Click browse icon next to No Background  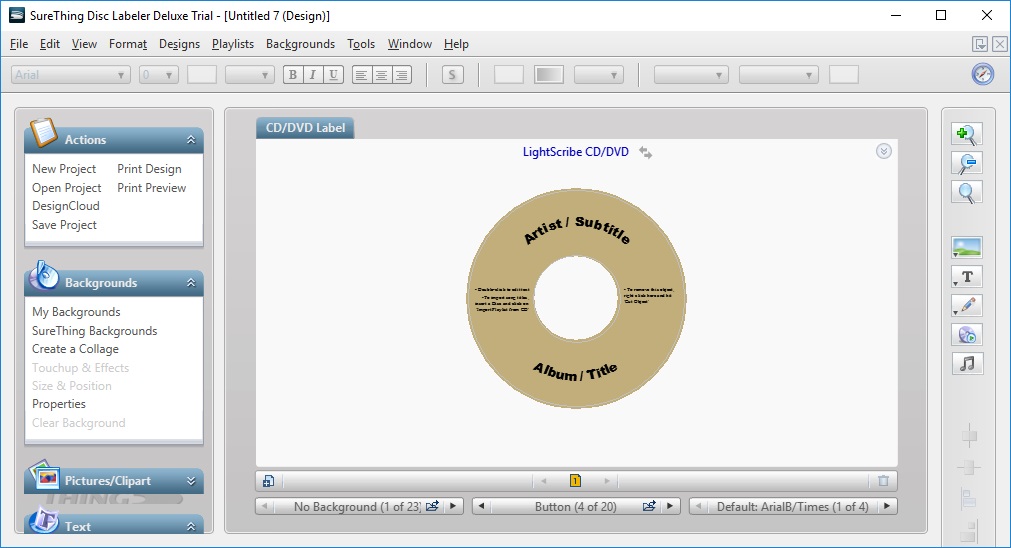(432, 506)
